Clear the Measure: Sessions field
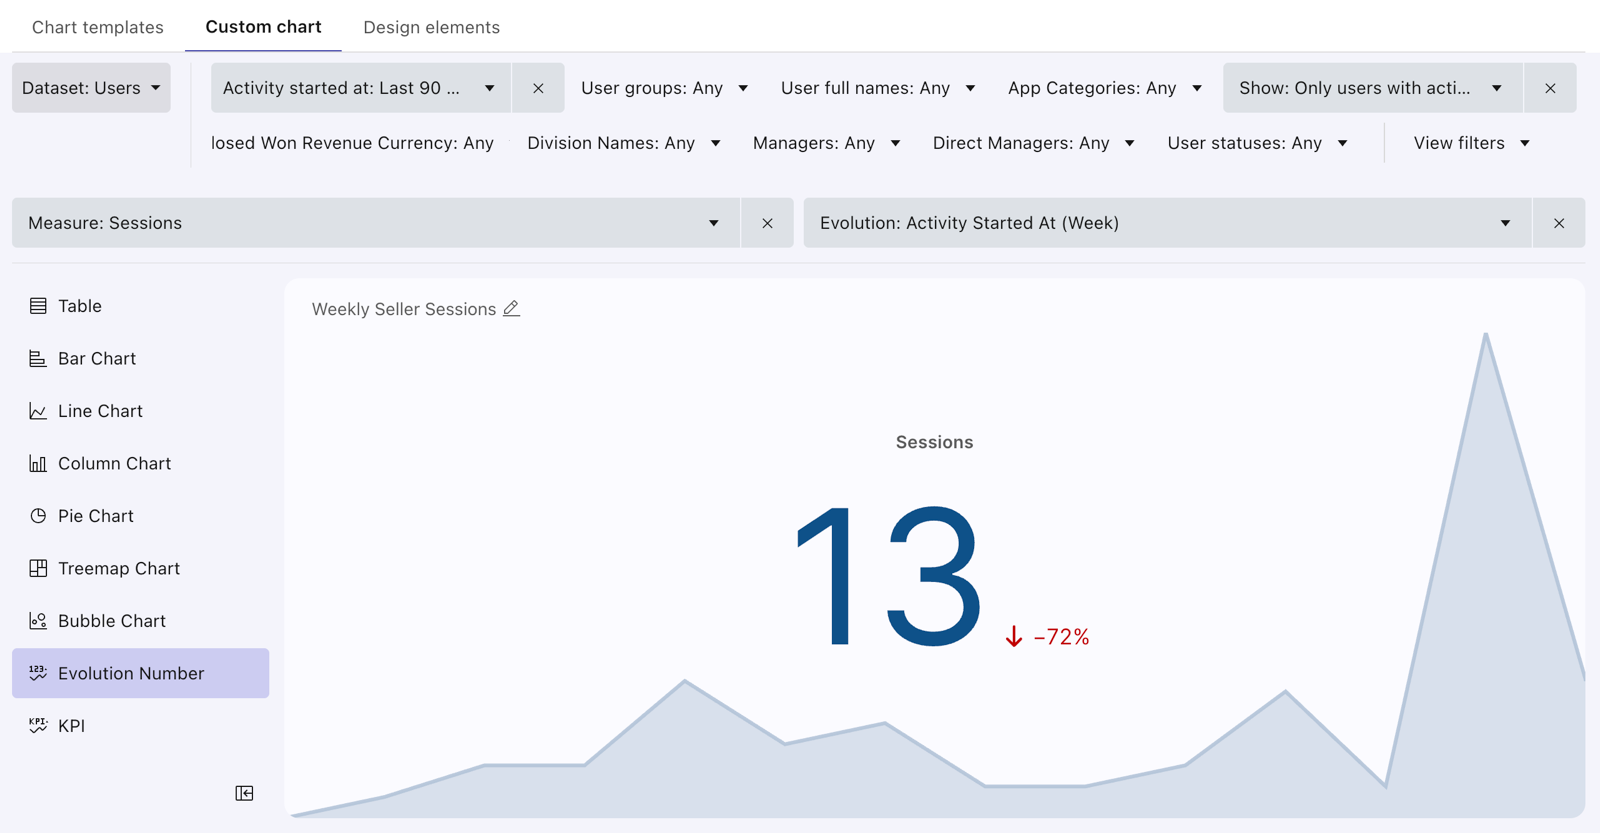 coord(767,223)
